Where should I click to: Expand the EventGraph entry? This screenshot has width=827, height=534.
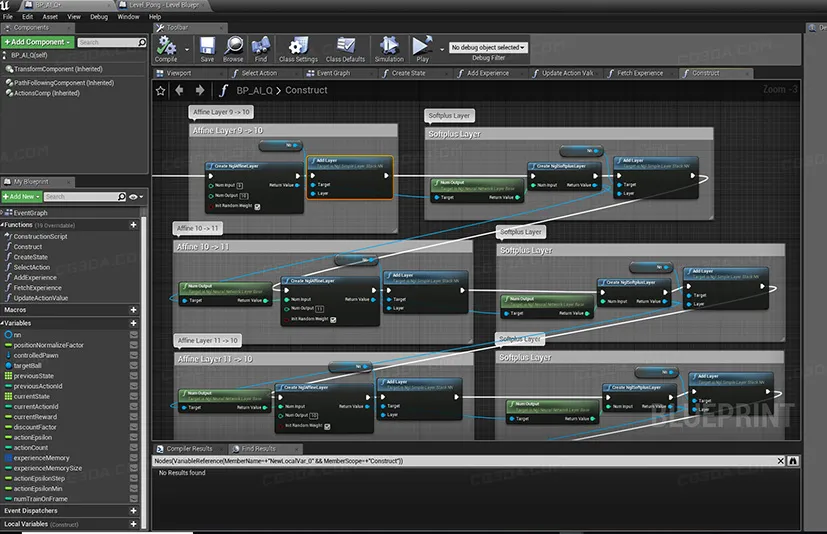pyautogui.click(x=2, y=213)
